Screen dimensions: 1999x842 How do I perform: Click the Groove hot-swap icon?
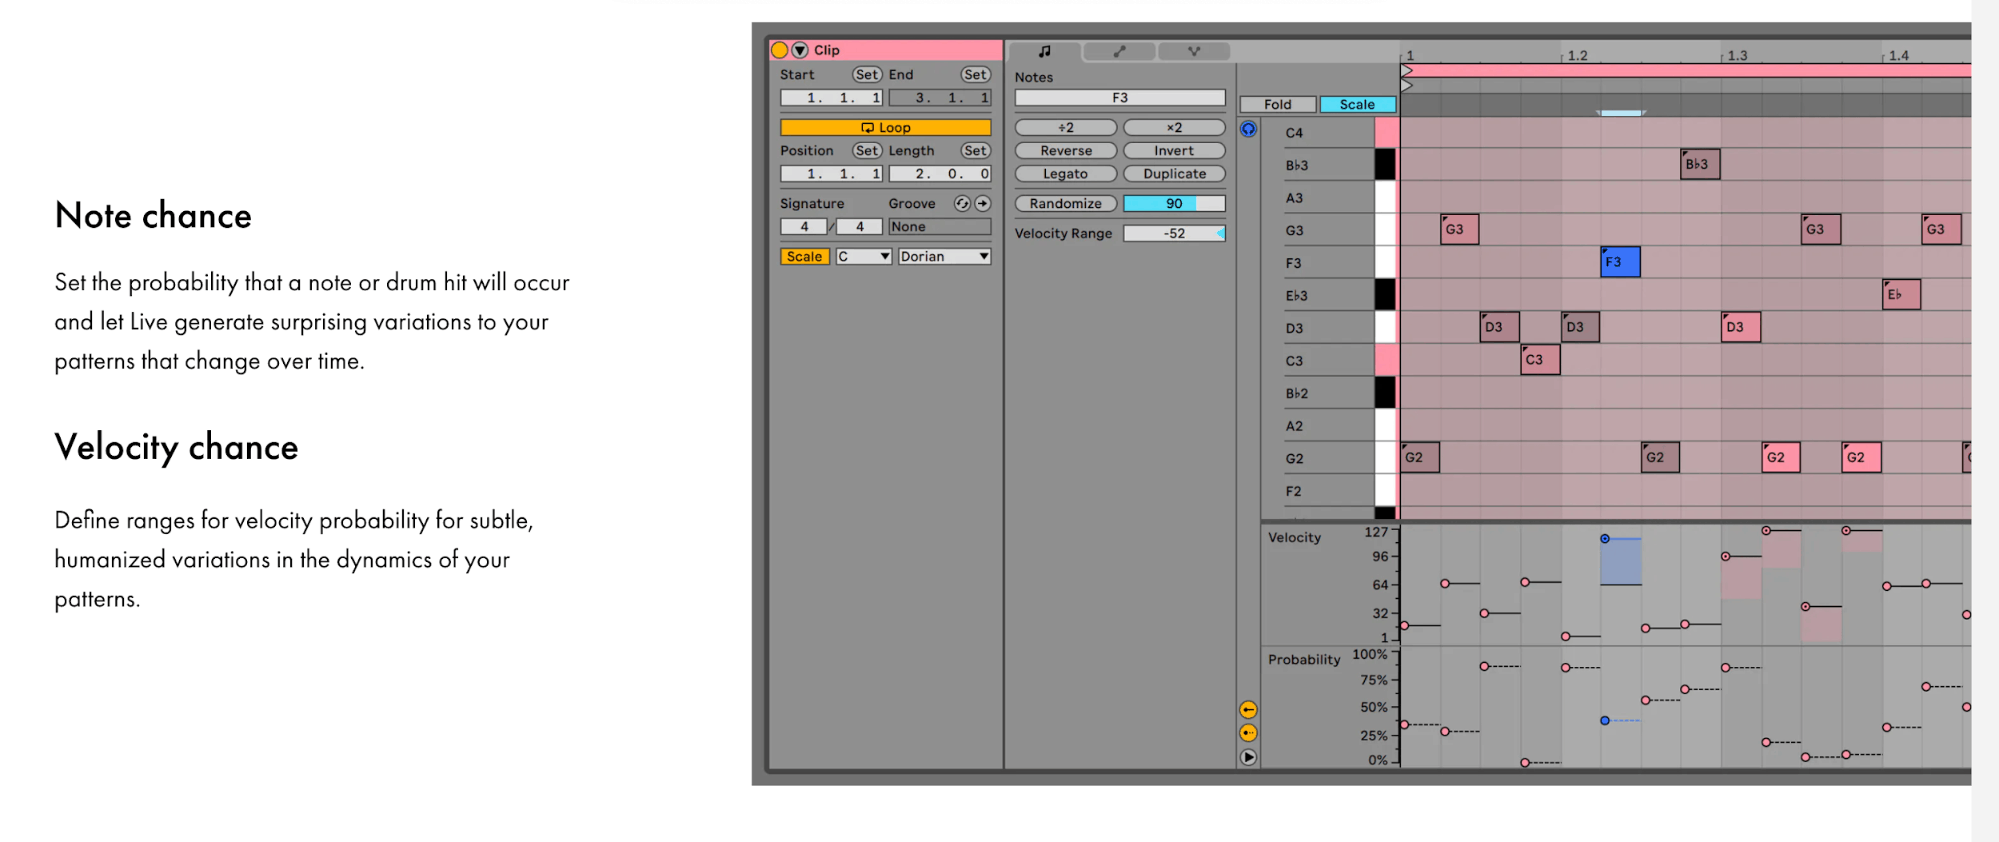coord(962,204)
